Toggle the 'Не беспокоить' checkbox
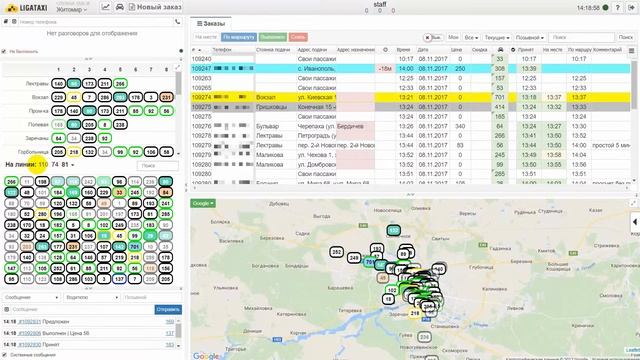The image size is (640, 360). (4, 51)
